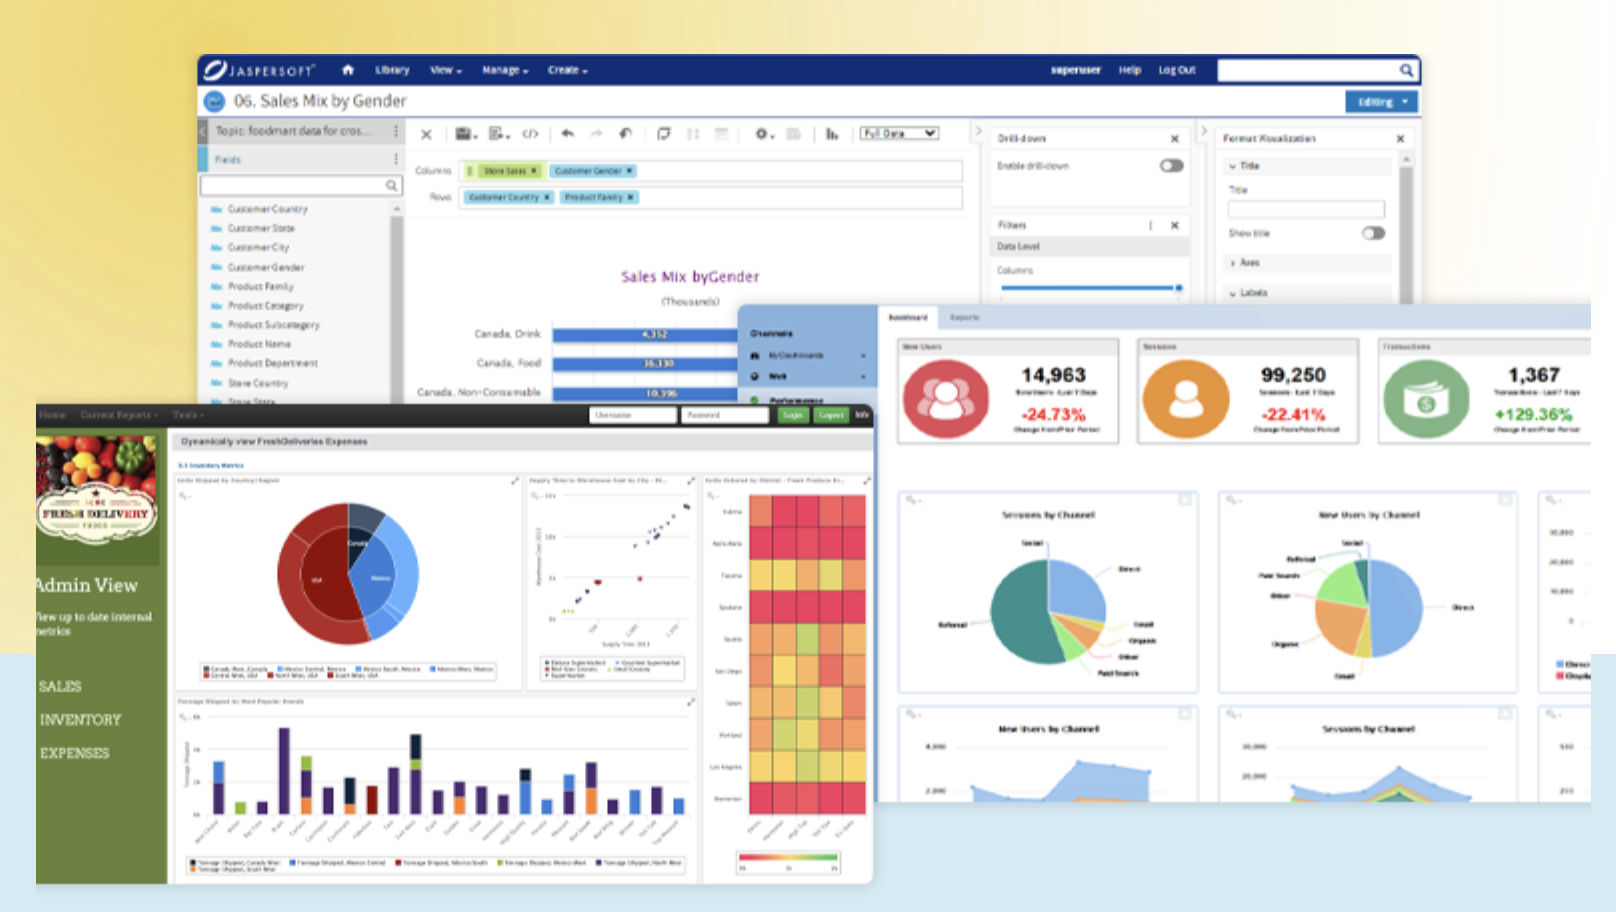Screen dimensions: 1616x912
Task: Open the Topic panel three-dot menu
Action: [x=396, y=131]
